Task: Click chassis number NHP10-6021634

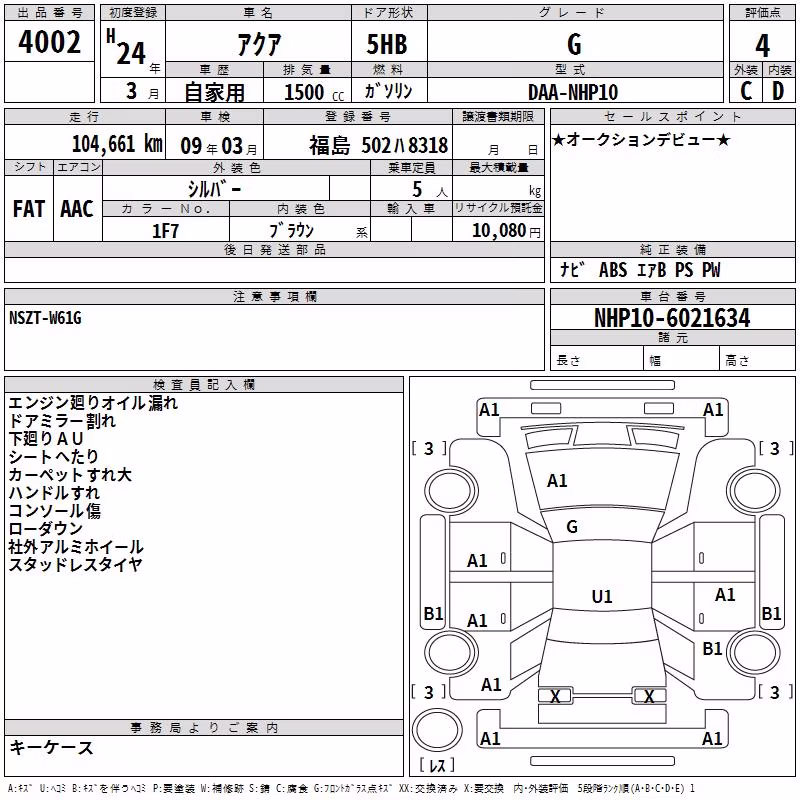Action: (672, 318)
